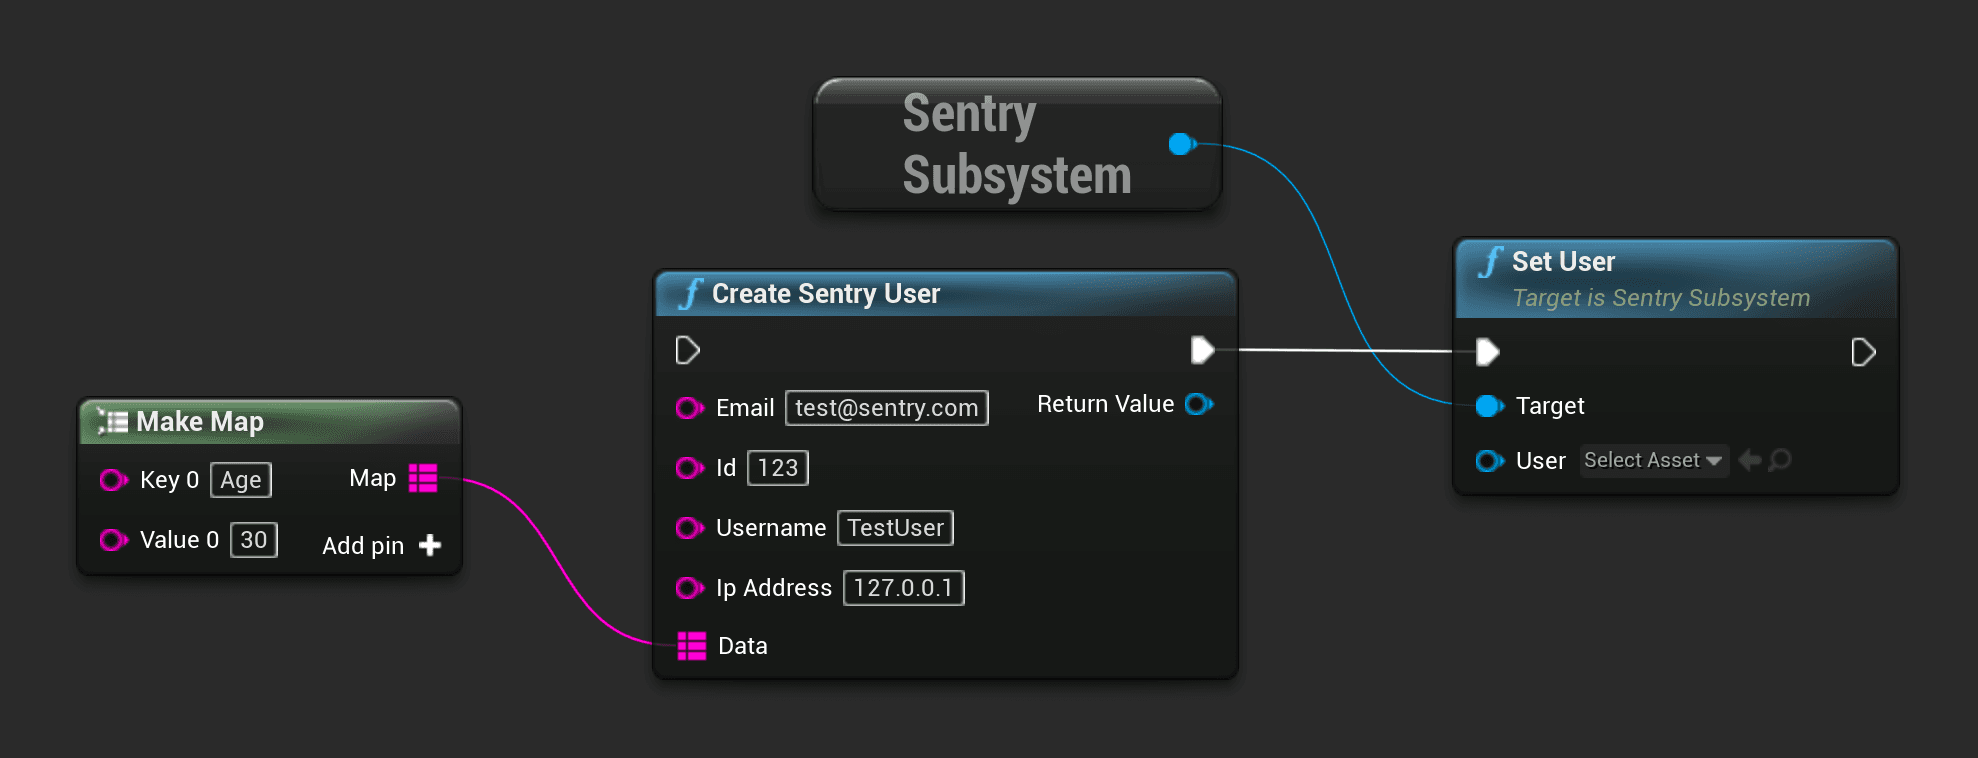
Task: Click the use-selected-asset arrow icon
Action: coord(1750,460)
